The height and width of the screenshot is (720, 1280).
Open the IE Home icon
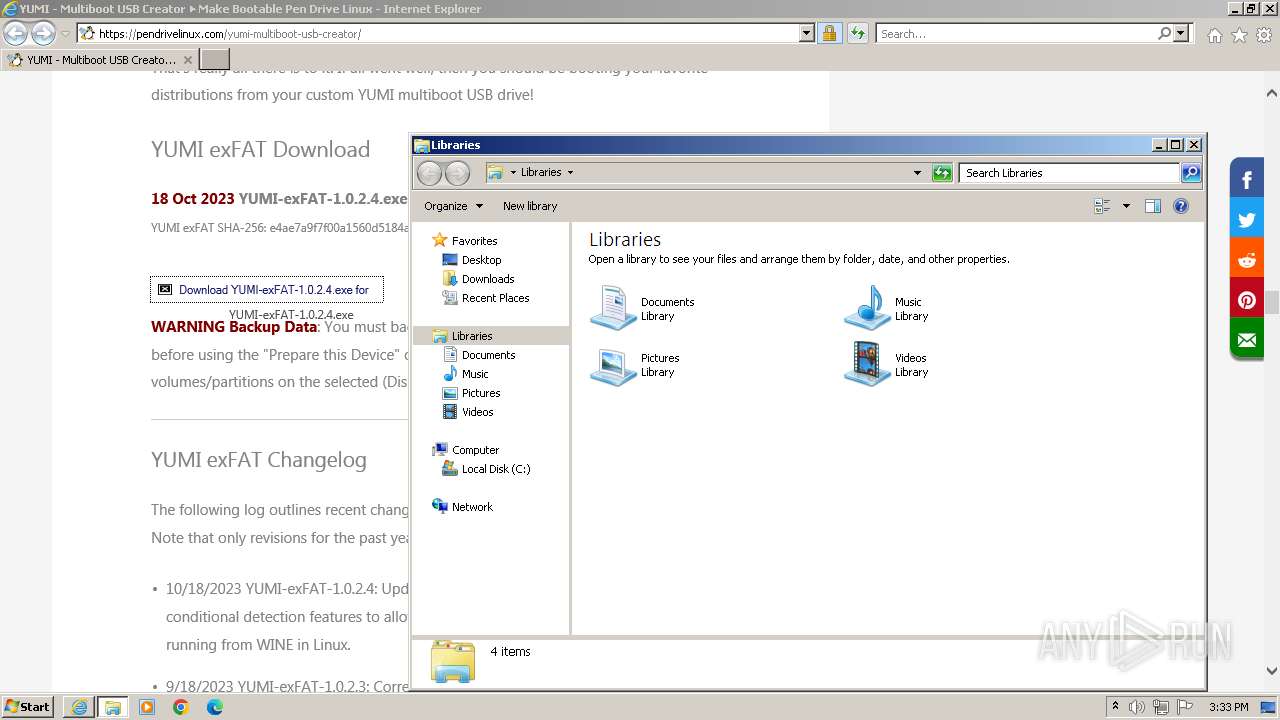coord(1214,35)
